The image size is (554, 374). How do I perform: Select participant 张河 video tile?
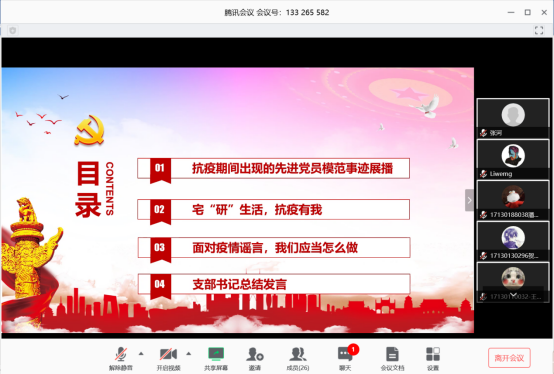pos(513,118)
